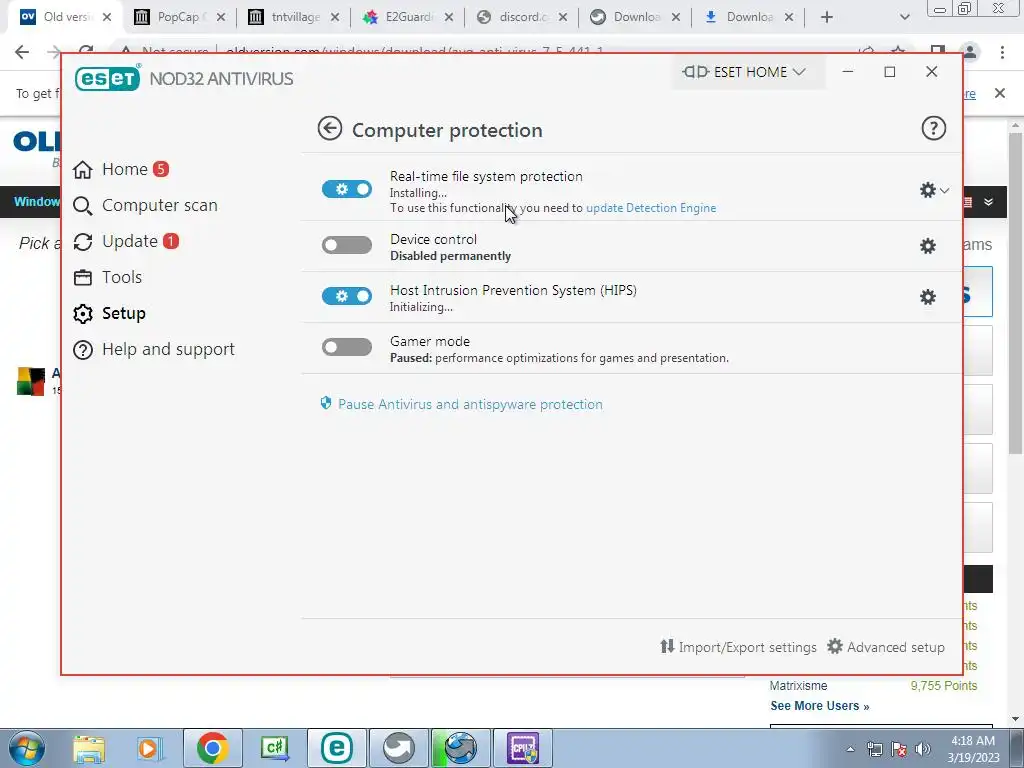Open the CPU-Z taskbar icon

[523, 748]
